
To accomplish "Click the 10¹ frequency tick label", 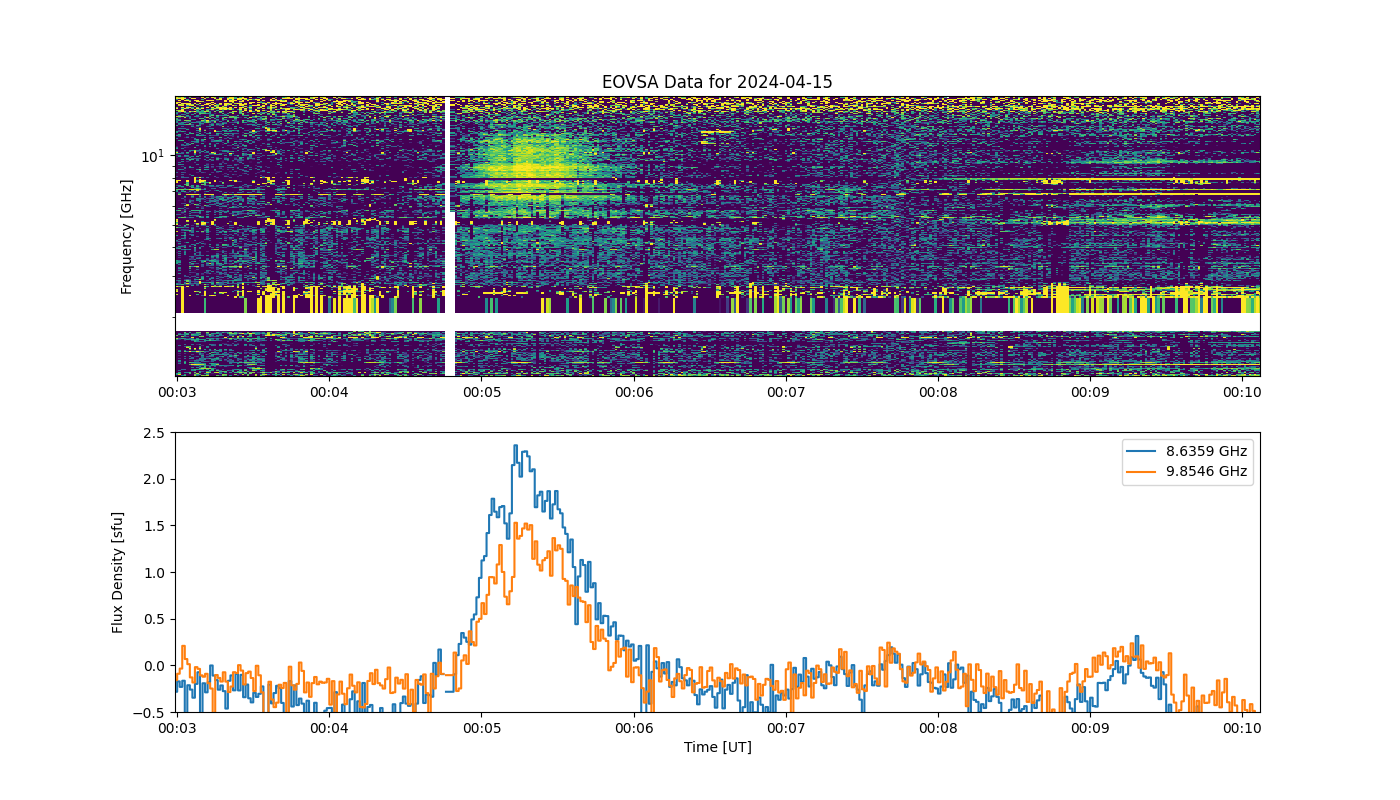I will [152, 156].
